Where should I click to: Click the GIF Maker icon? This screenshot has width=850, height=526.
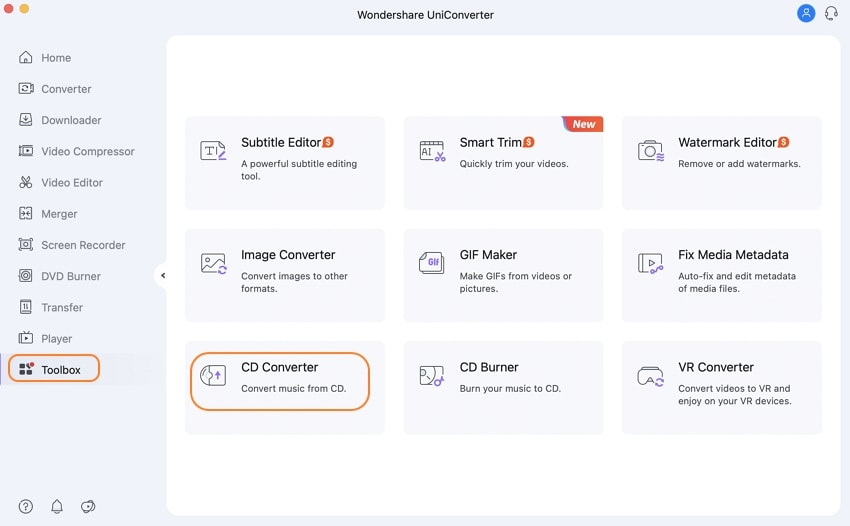[432, 263]
